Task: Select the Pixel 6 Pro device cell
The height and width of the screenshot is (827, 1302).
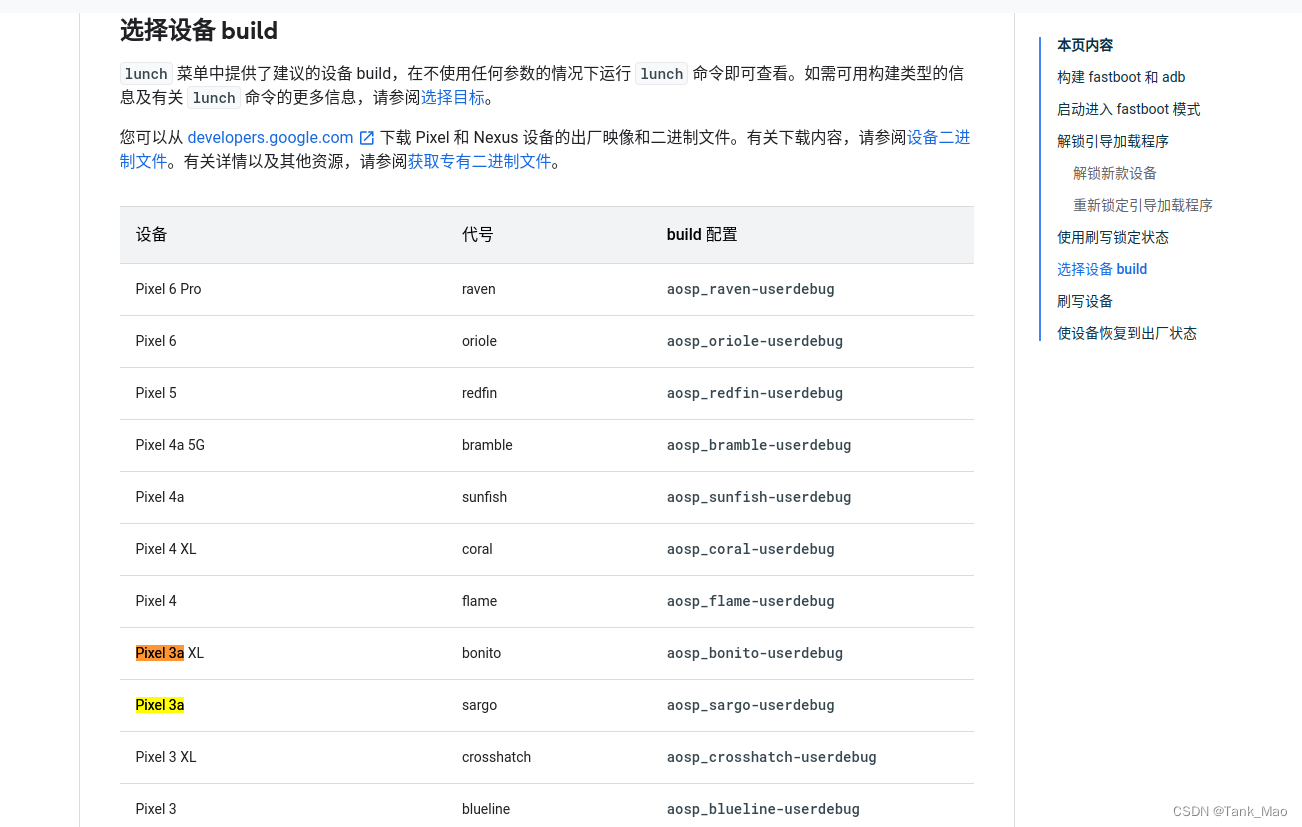Action: (x=168, y=289)
